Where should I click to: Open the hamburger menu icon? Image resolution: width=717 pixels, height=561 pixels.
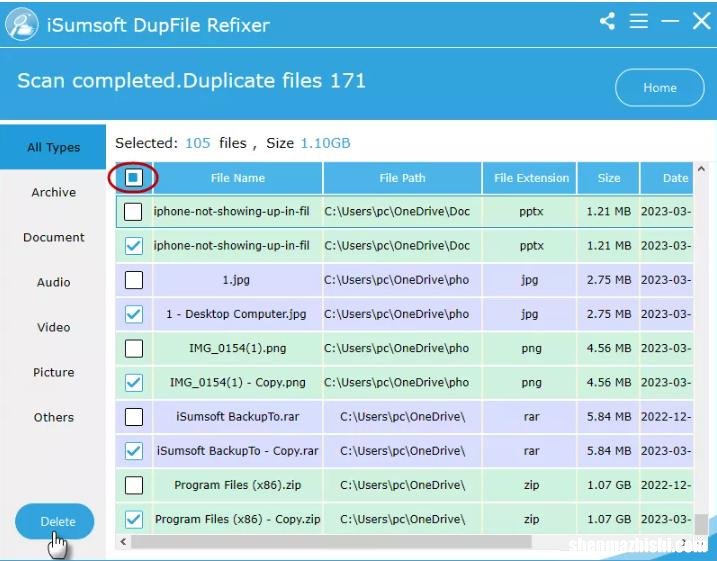pyautogui.click(x=638, y=21)
